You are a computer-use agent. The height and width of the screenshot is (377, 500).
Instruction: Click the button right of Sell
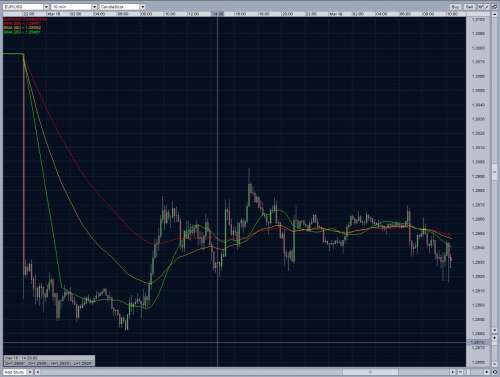pos(484,7)
